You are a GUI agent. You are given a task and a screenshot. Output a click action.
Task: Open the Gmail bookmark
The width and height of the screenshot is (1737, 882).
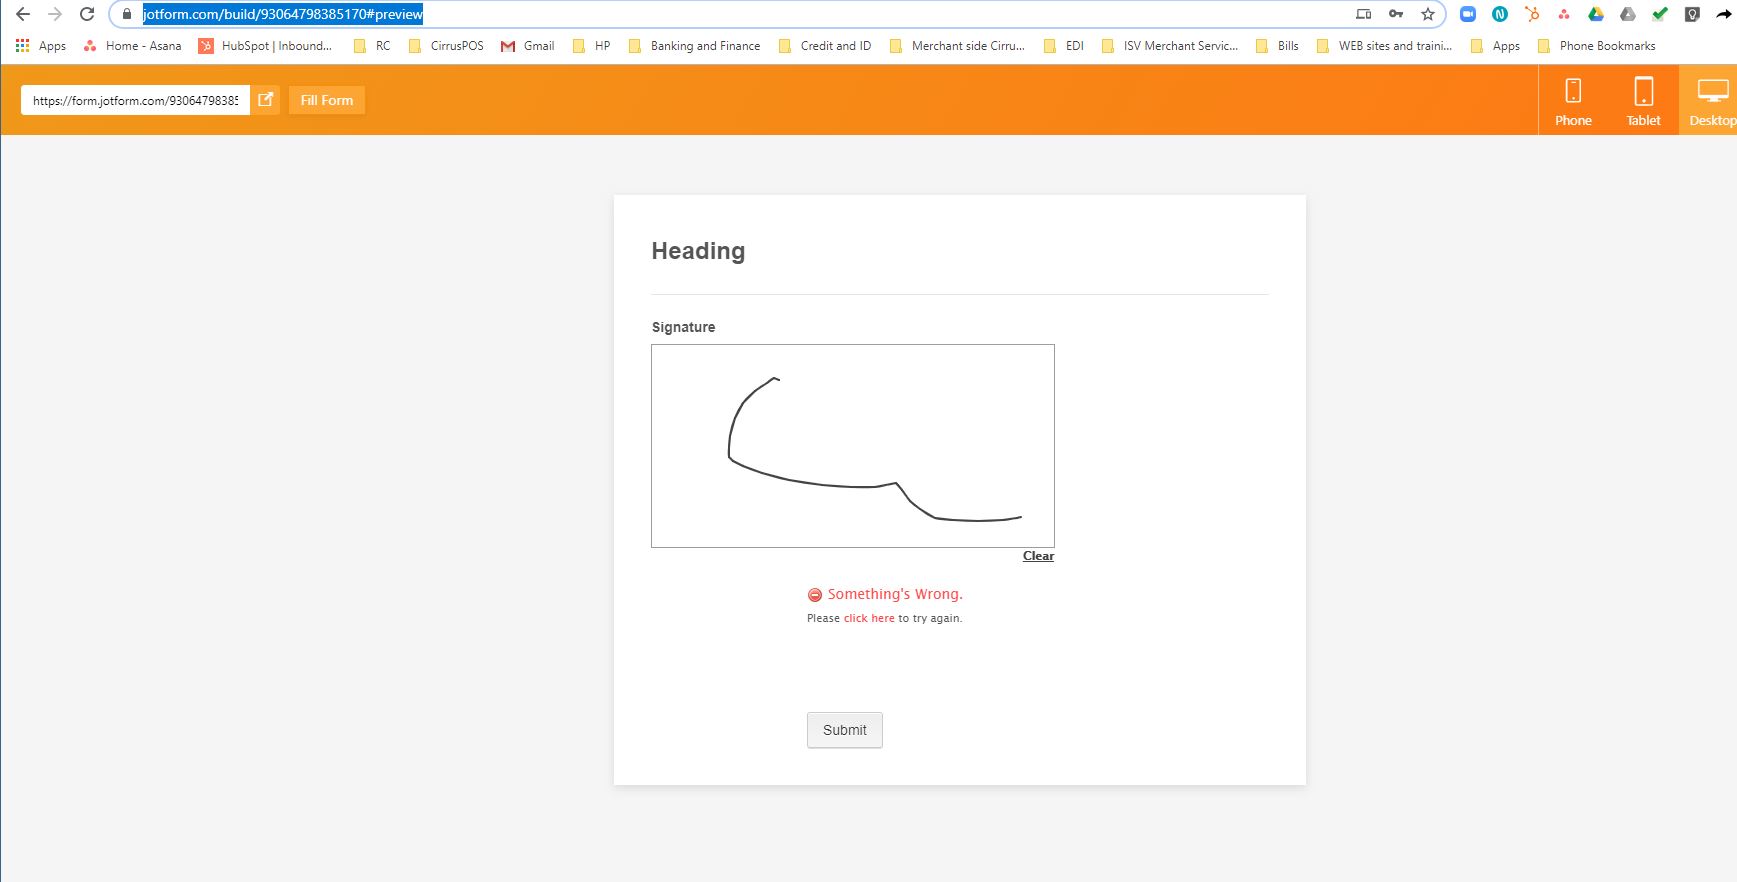[527, 46]
